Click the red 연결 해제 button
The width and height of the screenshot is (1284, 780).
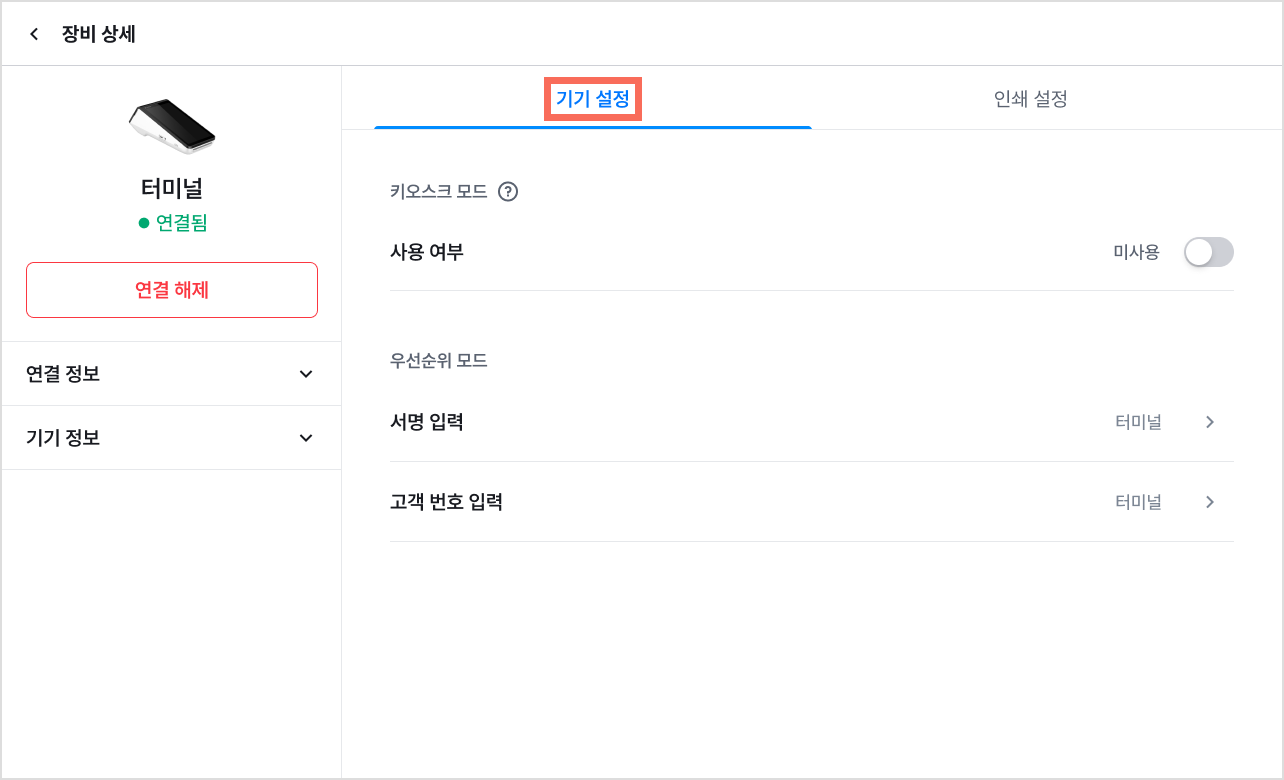[172, 290]
